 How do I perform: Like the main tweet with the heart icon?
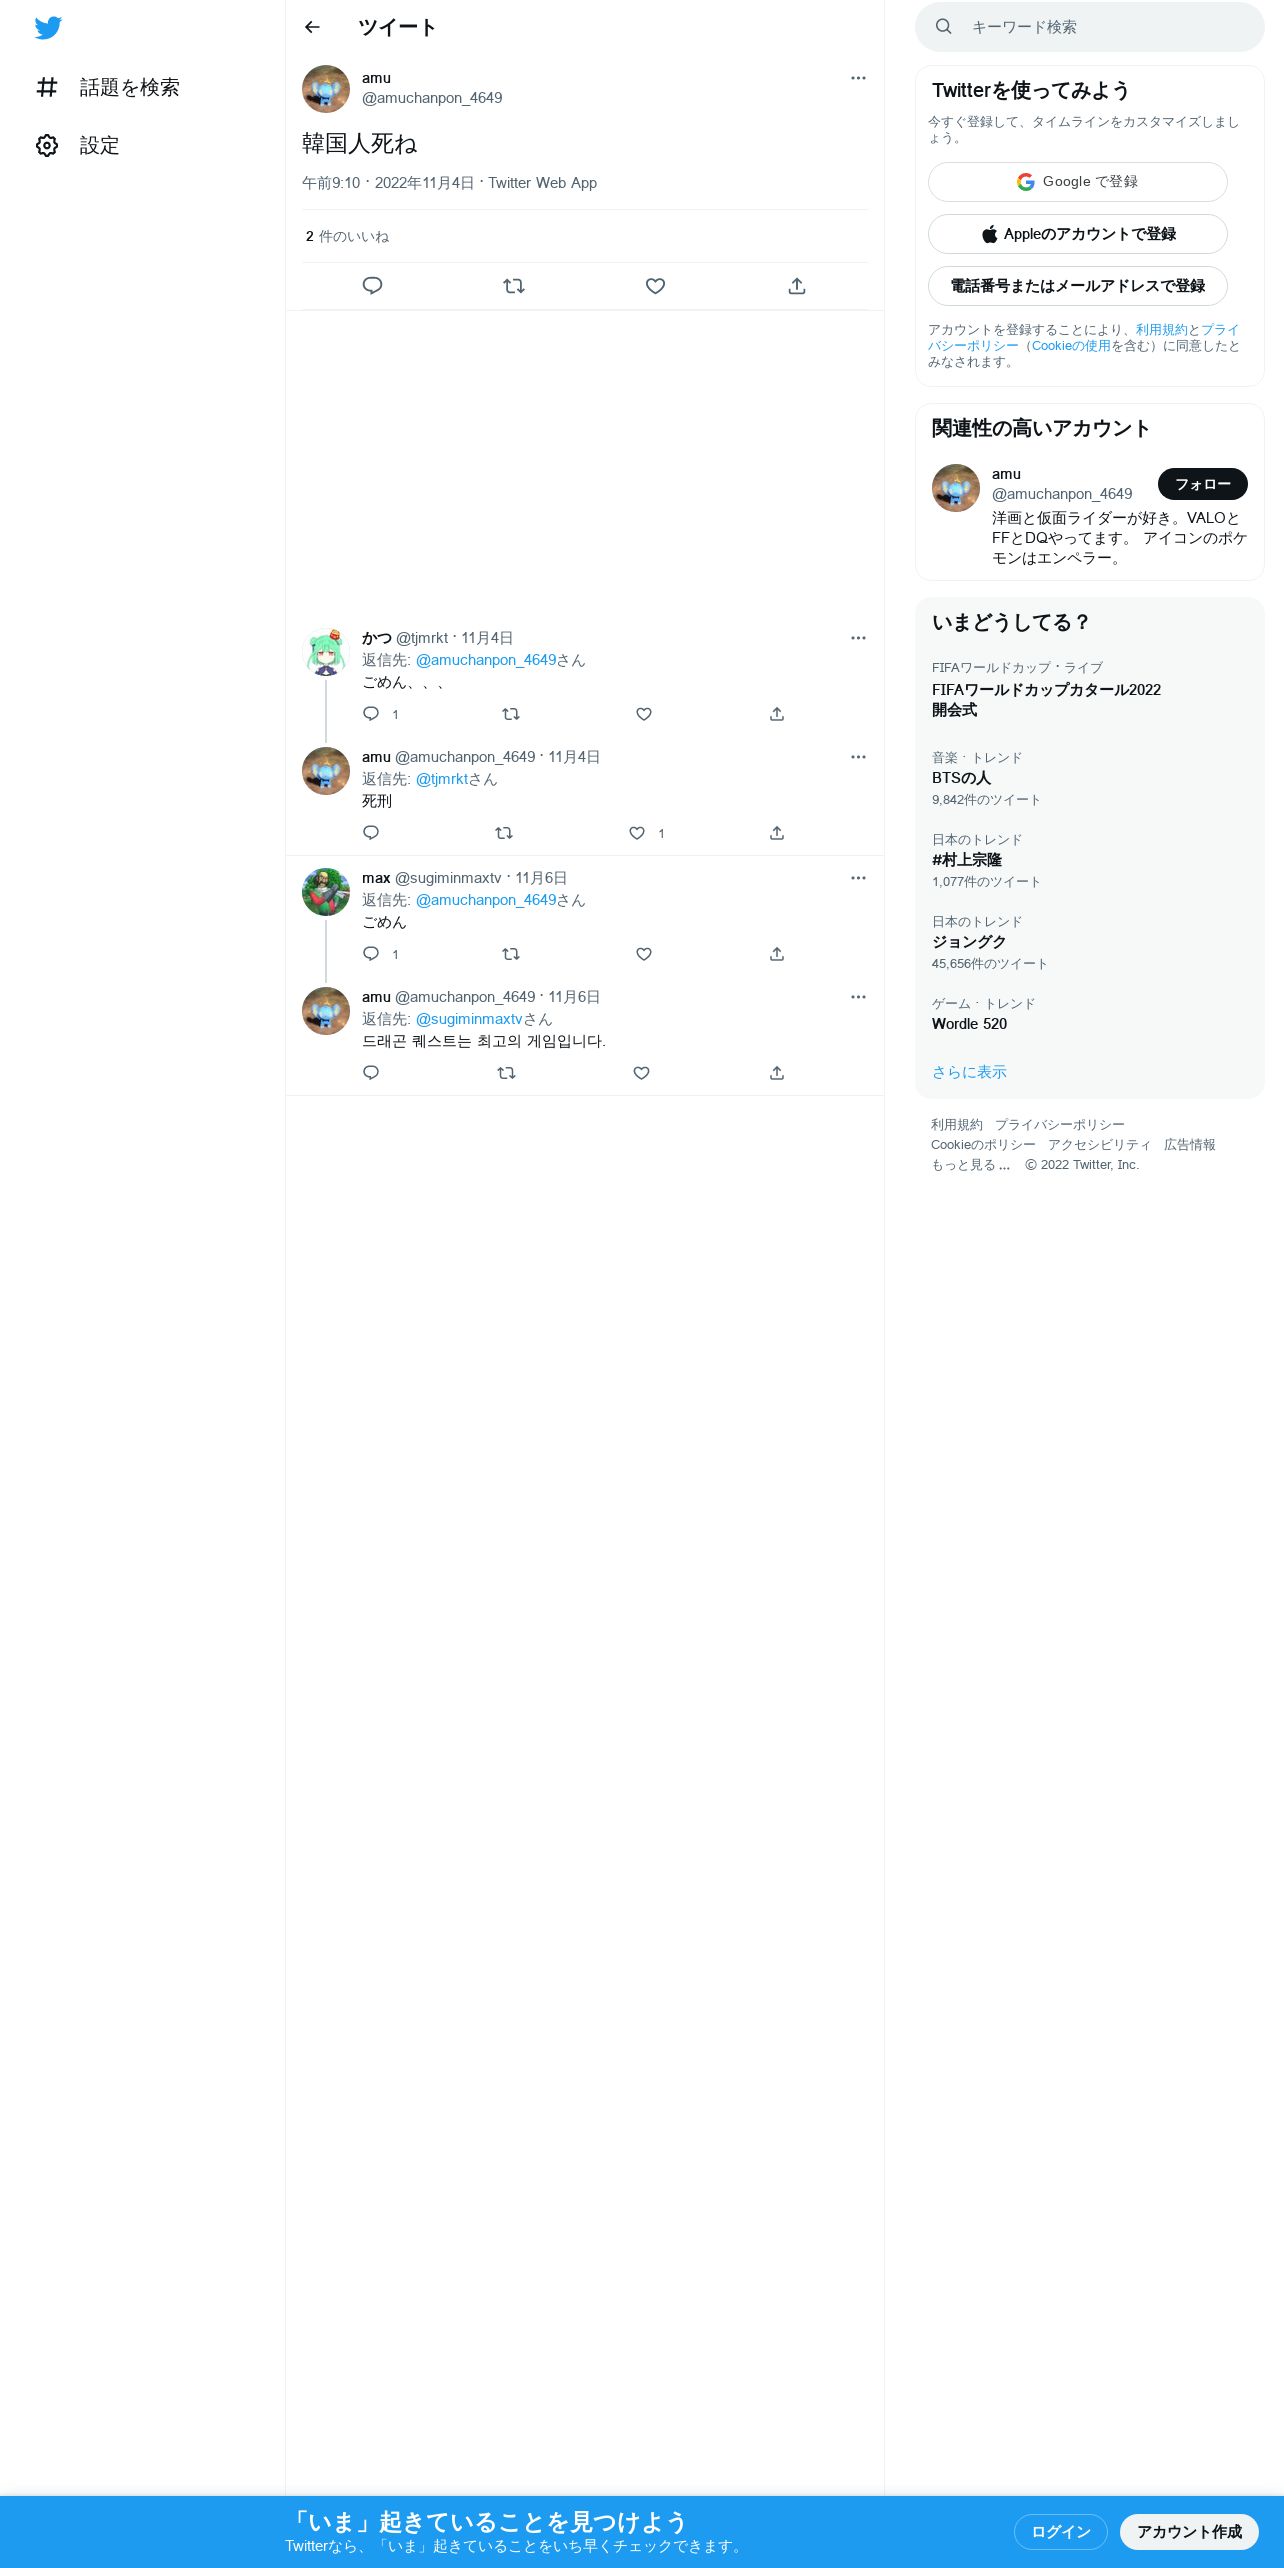pyautogui.click(x=655, y=286)
